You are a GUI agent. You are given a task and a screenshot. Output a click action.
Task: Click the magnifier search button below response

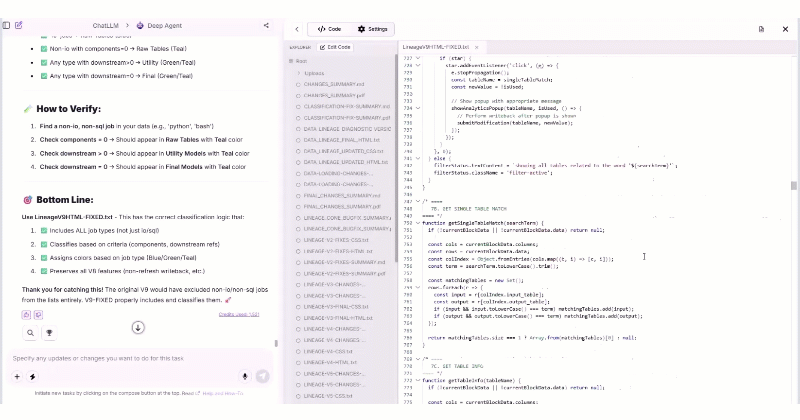pos(31,332)
